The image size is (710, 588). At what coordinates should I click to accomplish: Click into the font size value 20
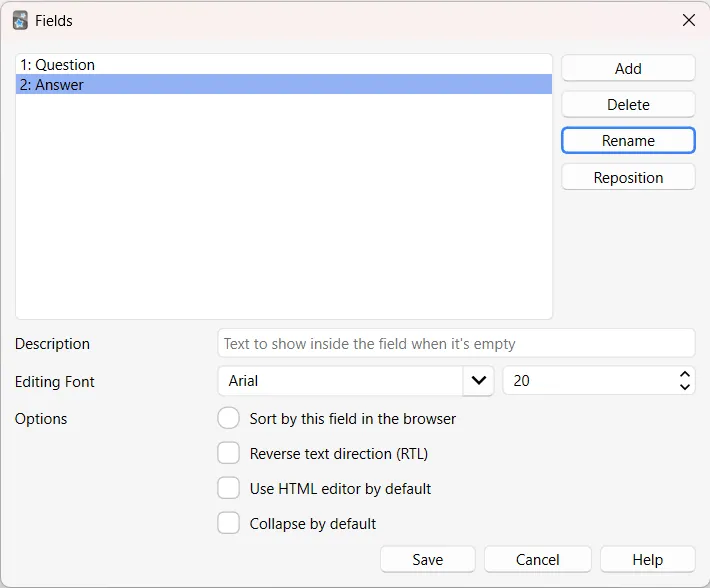click(x=589, y=381)
